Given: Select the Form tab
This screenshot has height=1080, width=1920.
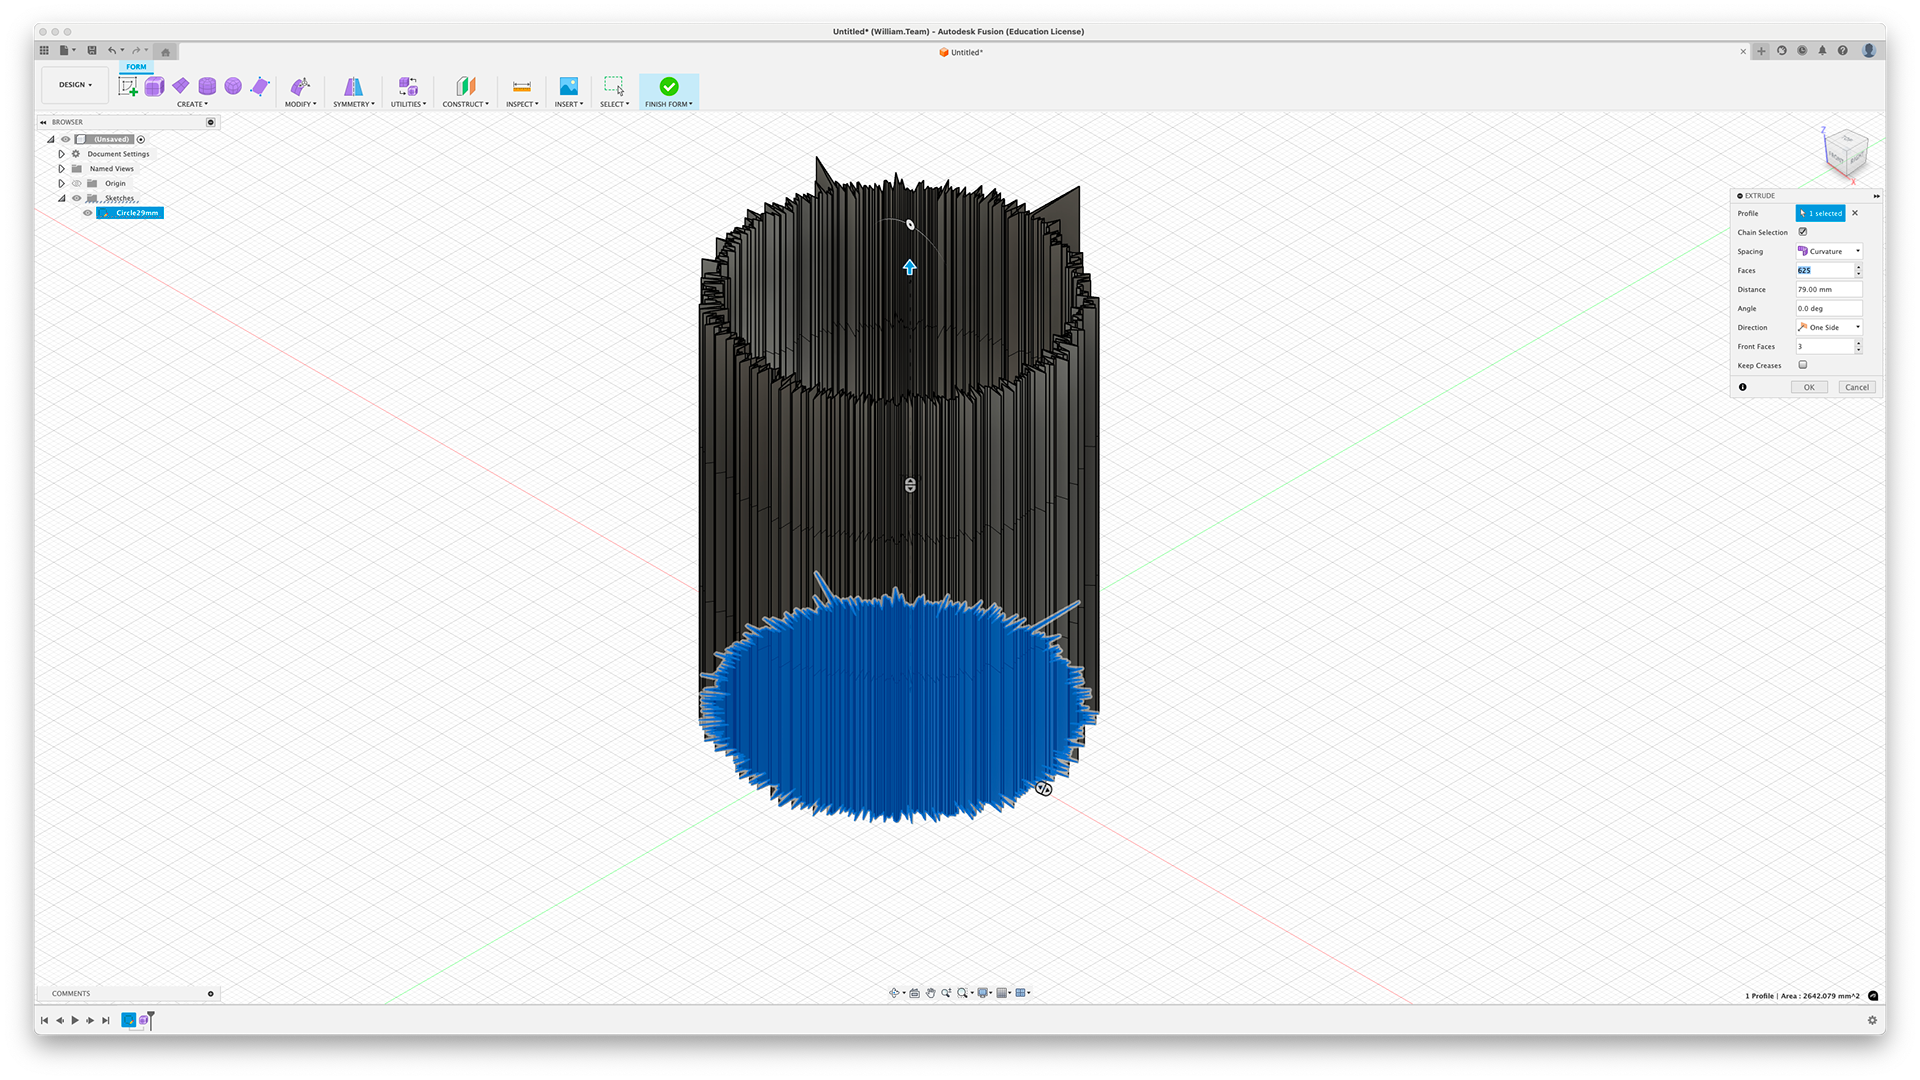Looking at the screenshot, I should [x=136, y=67].
